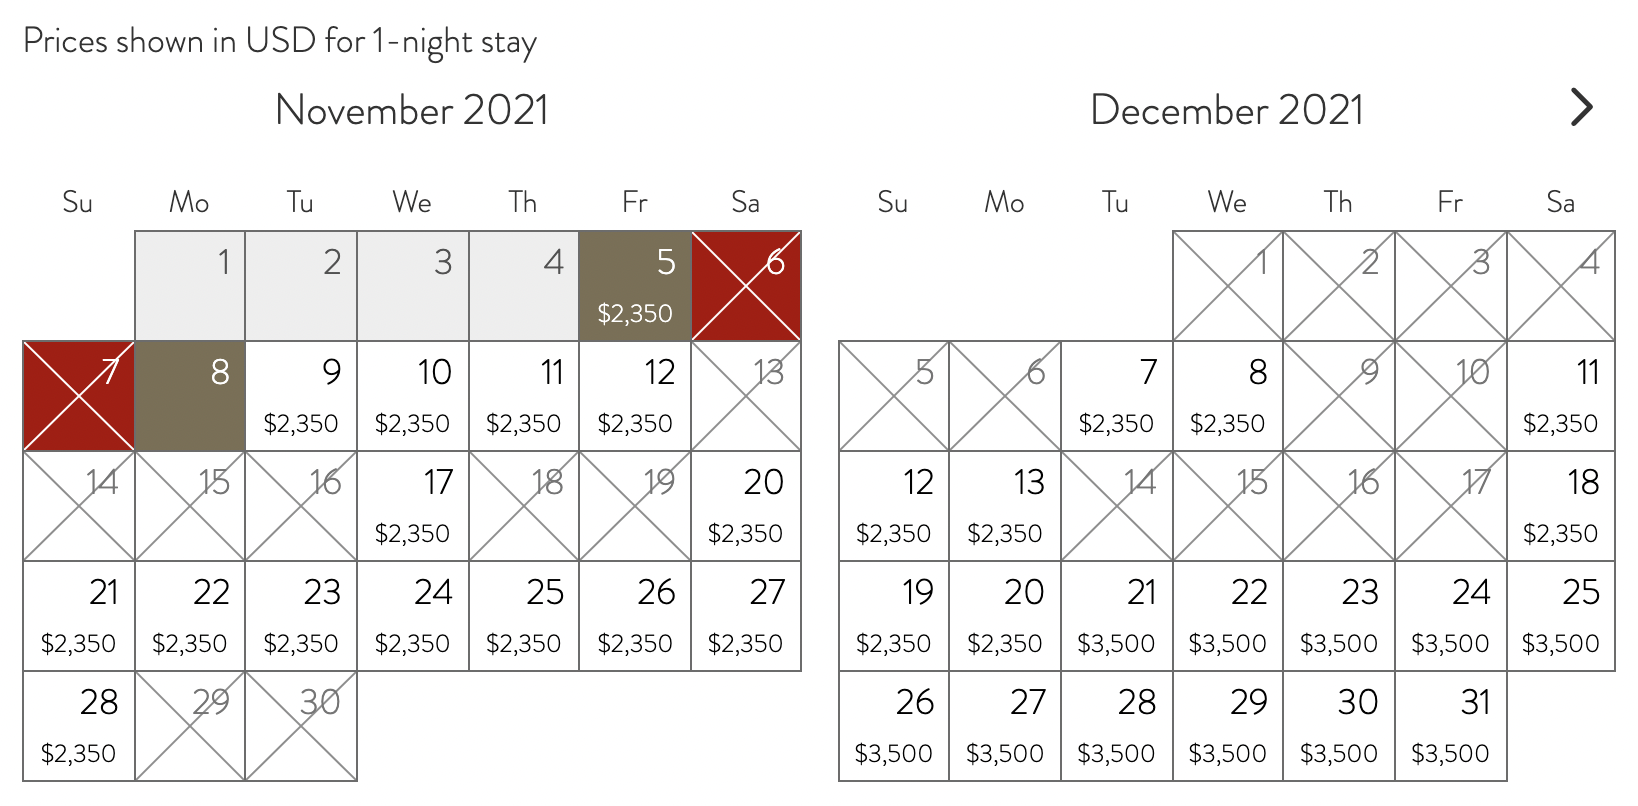Choose December 21 priced $3,500
The image size is (1638, 806).
[1116, 616]
